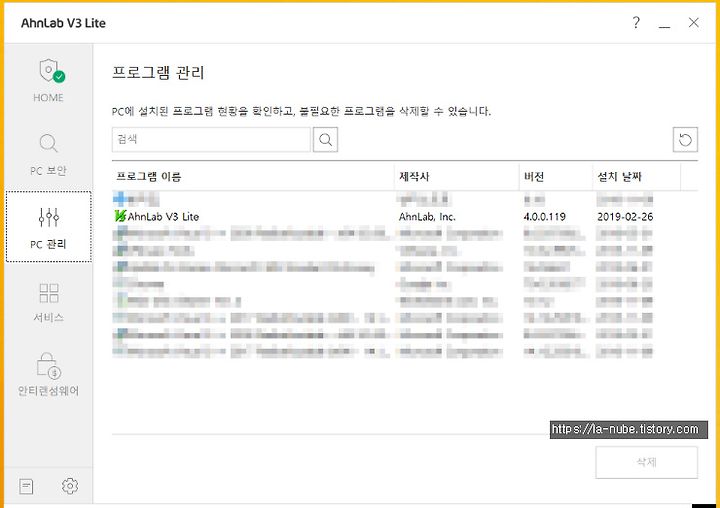Viewport: 720px width, 508px height.
Task: Sort by the 제작사 column header
Action: click(x=456, y=176)
